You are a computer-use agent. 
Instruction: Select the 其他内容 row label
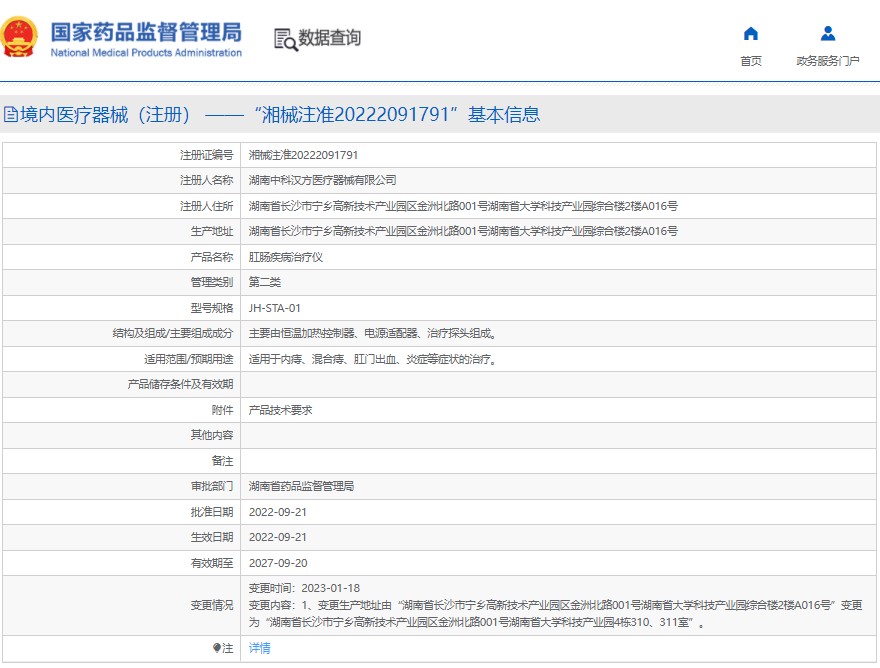pyautogui.click(x=212, y=435)
